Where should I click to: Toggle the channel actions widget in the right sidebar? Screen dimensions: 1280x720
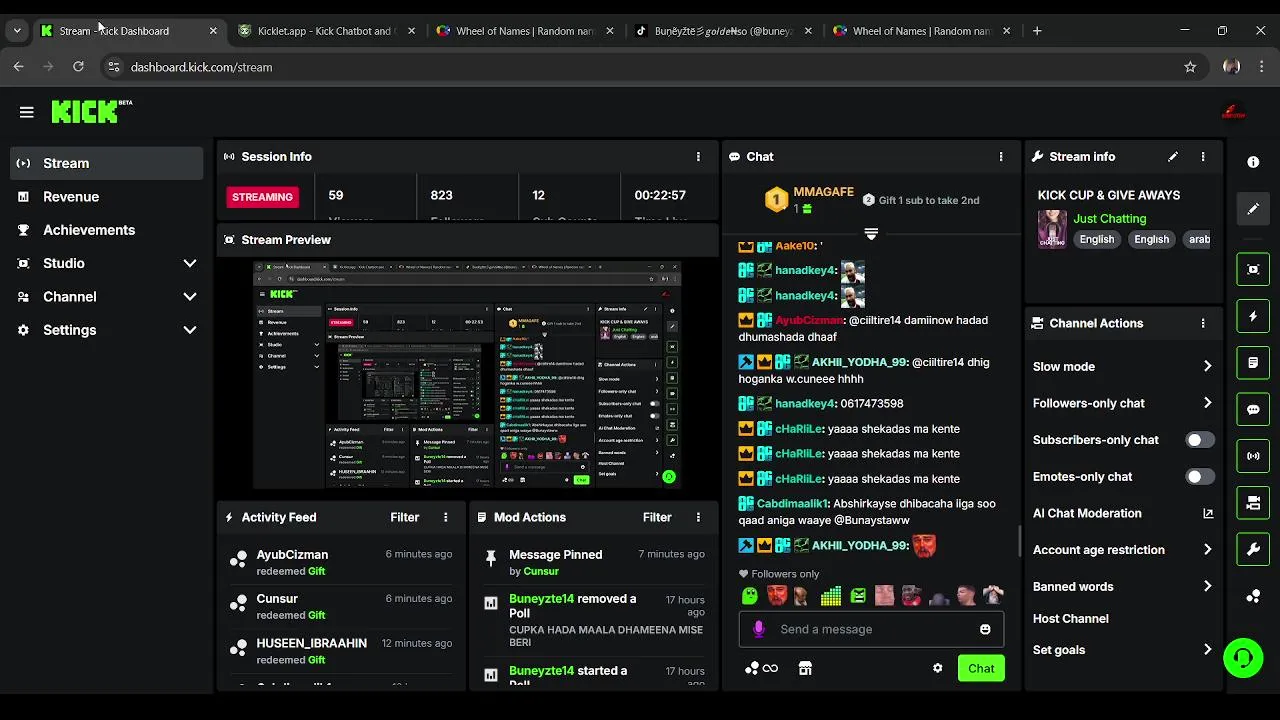coord(1253,503)
